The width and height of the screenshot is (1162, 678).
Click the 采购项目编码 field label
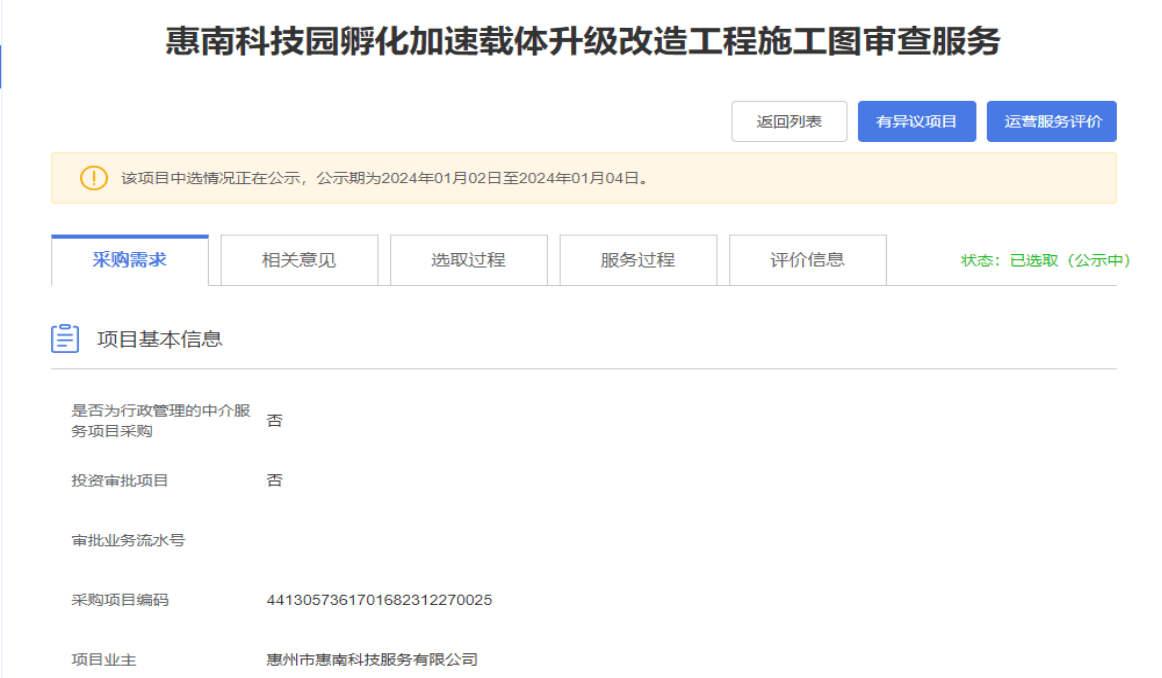pyautogui.click(x=120, y=600)
